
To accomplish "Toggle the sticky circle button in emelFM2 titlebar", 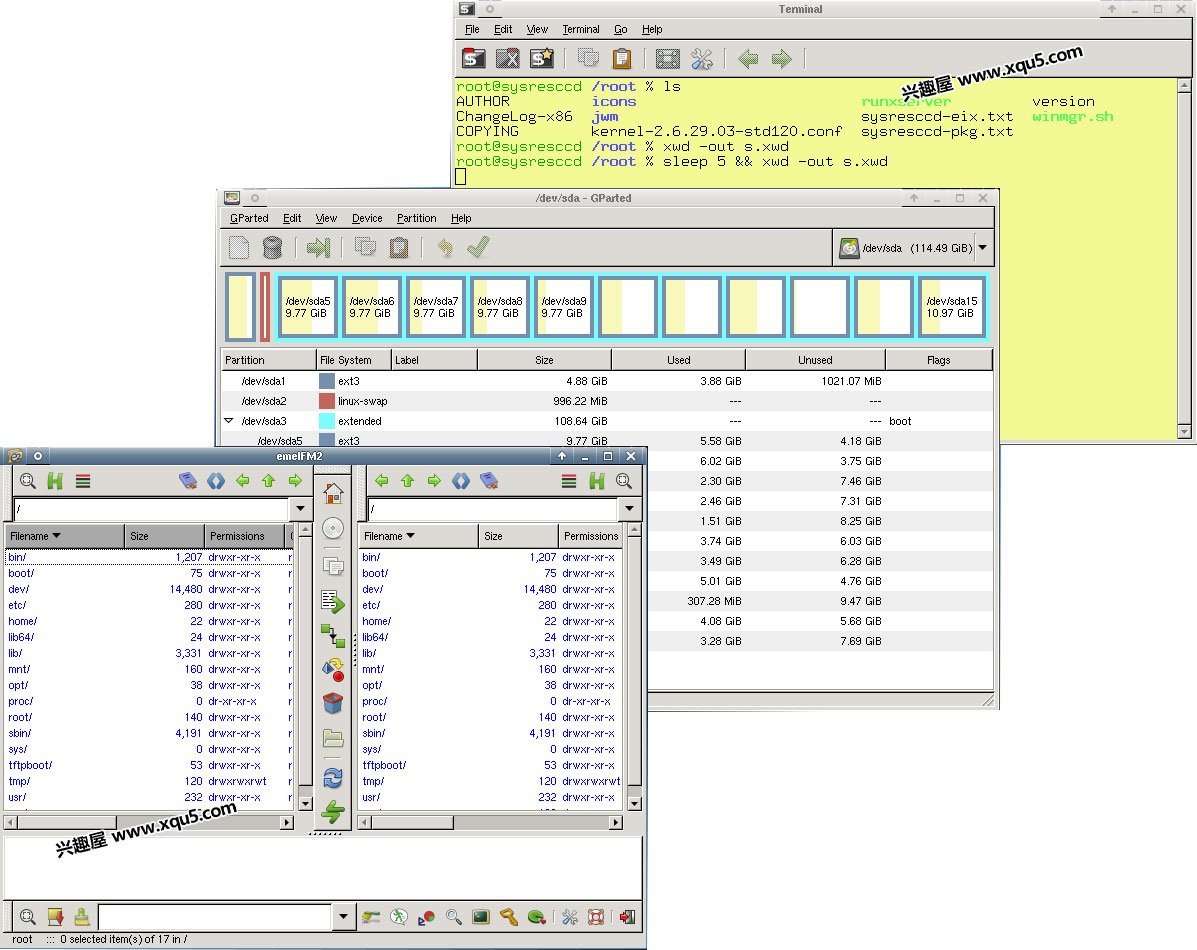I will [37, 456].
